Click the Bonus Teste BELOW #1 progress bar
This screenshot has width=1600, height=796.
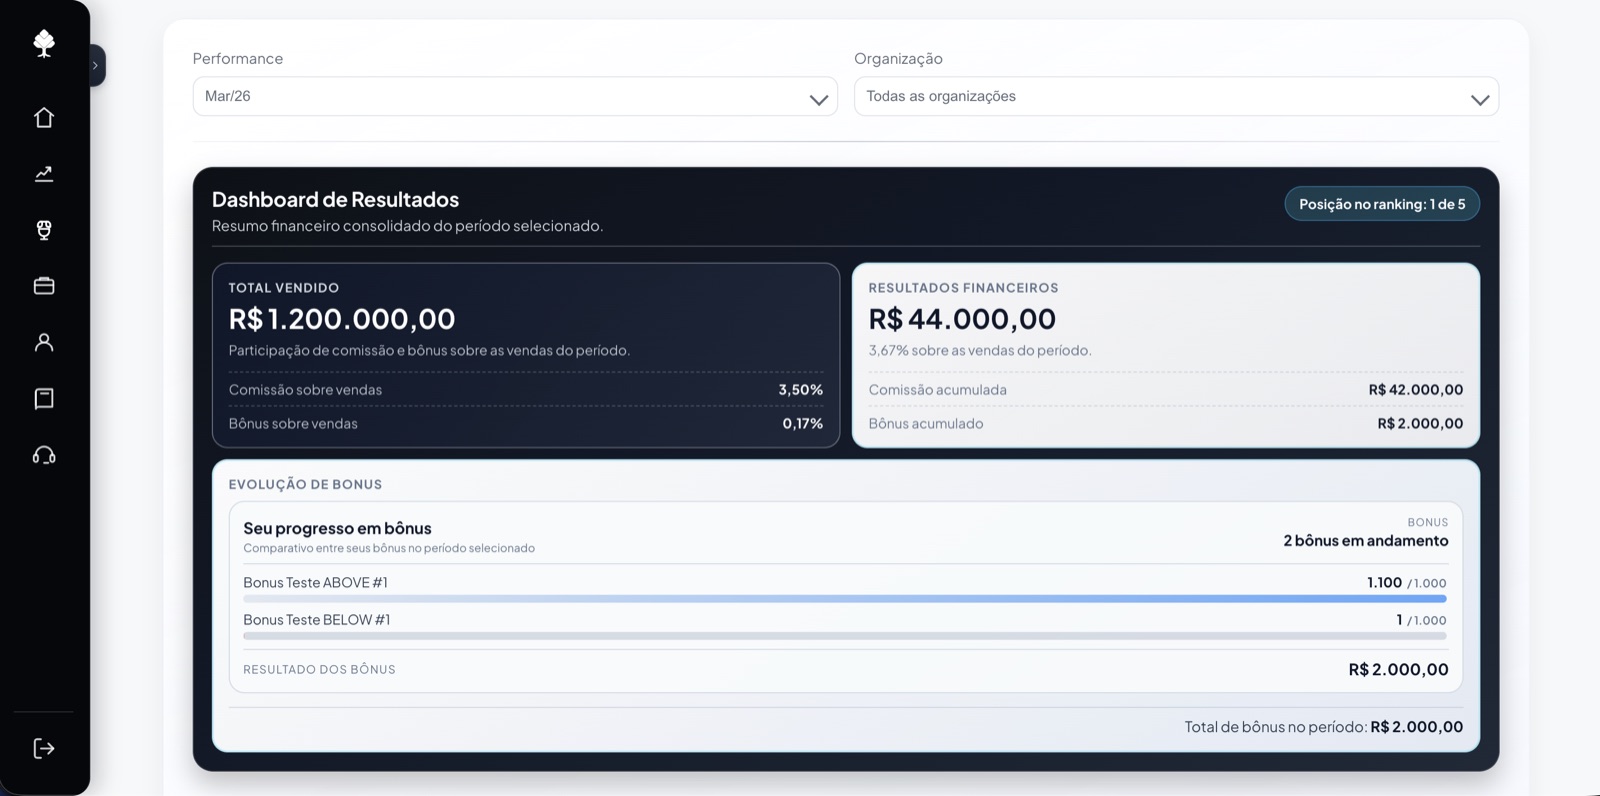tap(845, 636)
